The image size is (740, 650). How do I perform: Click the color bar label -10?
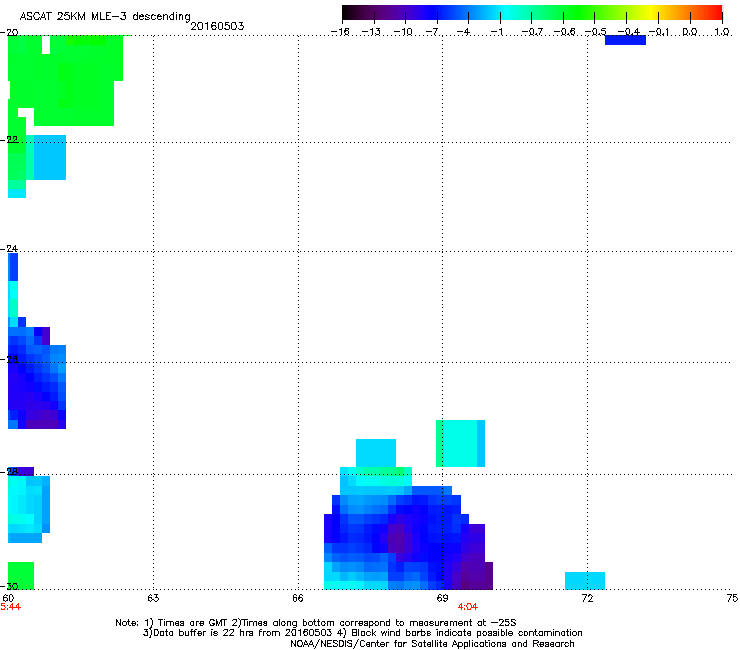click(403, 32)
